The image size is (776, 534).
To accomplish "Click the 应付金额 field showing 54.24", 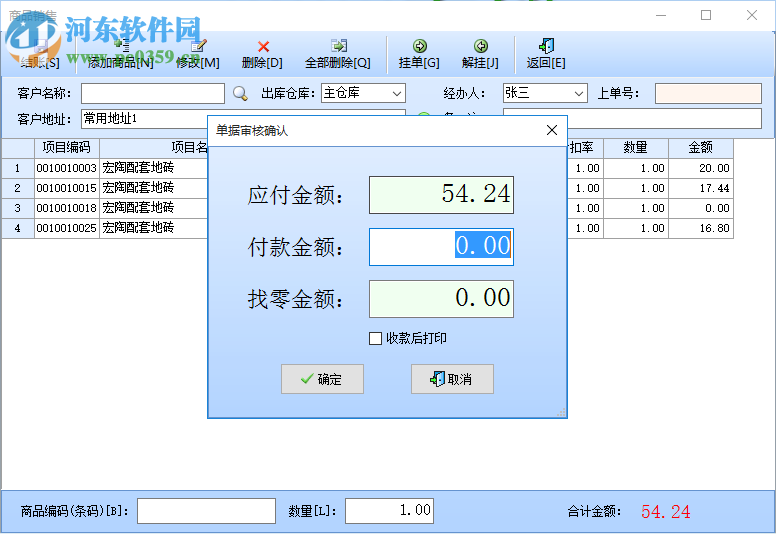I will (441, 194).
